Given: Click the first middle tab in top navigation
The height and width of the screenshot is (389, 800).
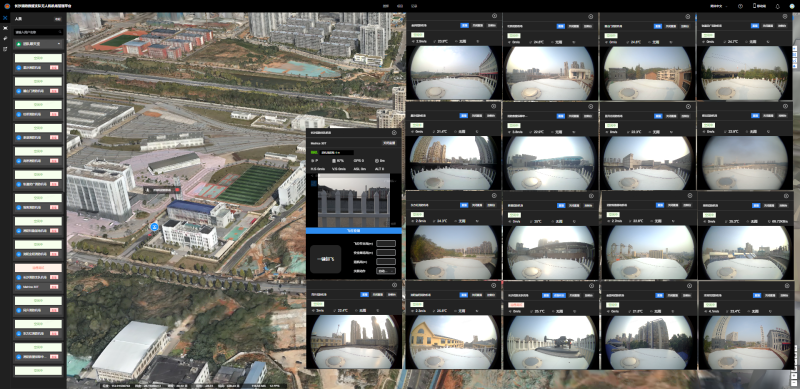Looking at the screenshot, I should (x=386, y=6).
